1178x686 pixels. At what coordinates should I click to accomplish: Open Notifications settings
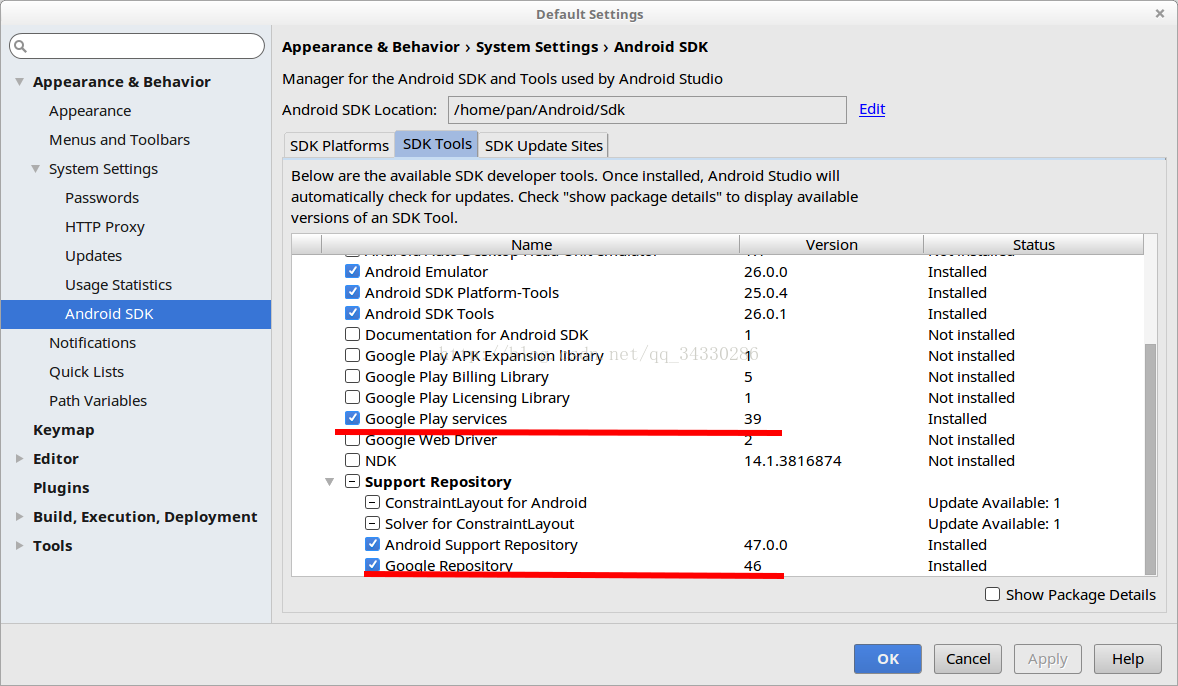coord(92,343)
